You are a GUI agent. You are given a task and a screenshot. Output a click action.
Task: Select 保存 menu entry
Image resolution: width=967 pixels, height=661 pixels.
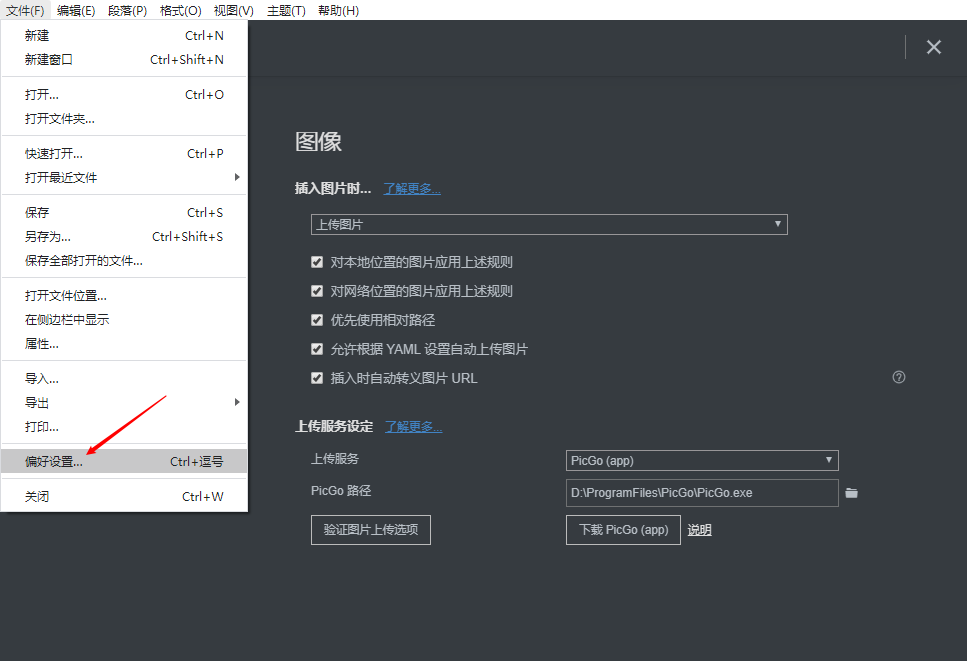pyautogui.click(x=124, y=213)
